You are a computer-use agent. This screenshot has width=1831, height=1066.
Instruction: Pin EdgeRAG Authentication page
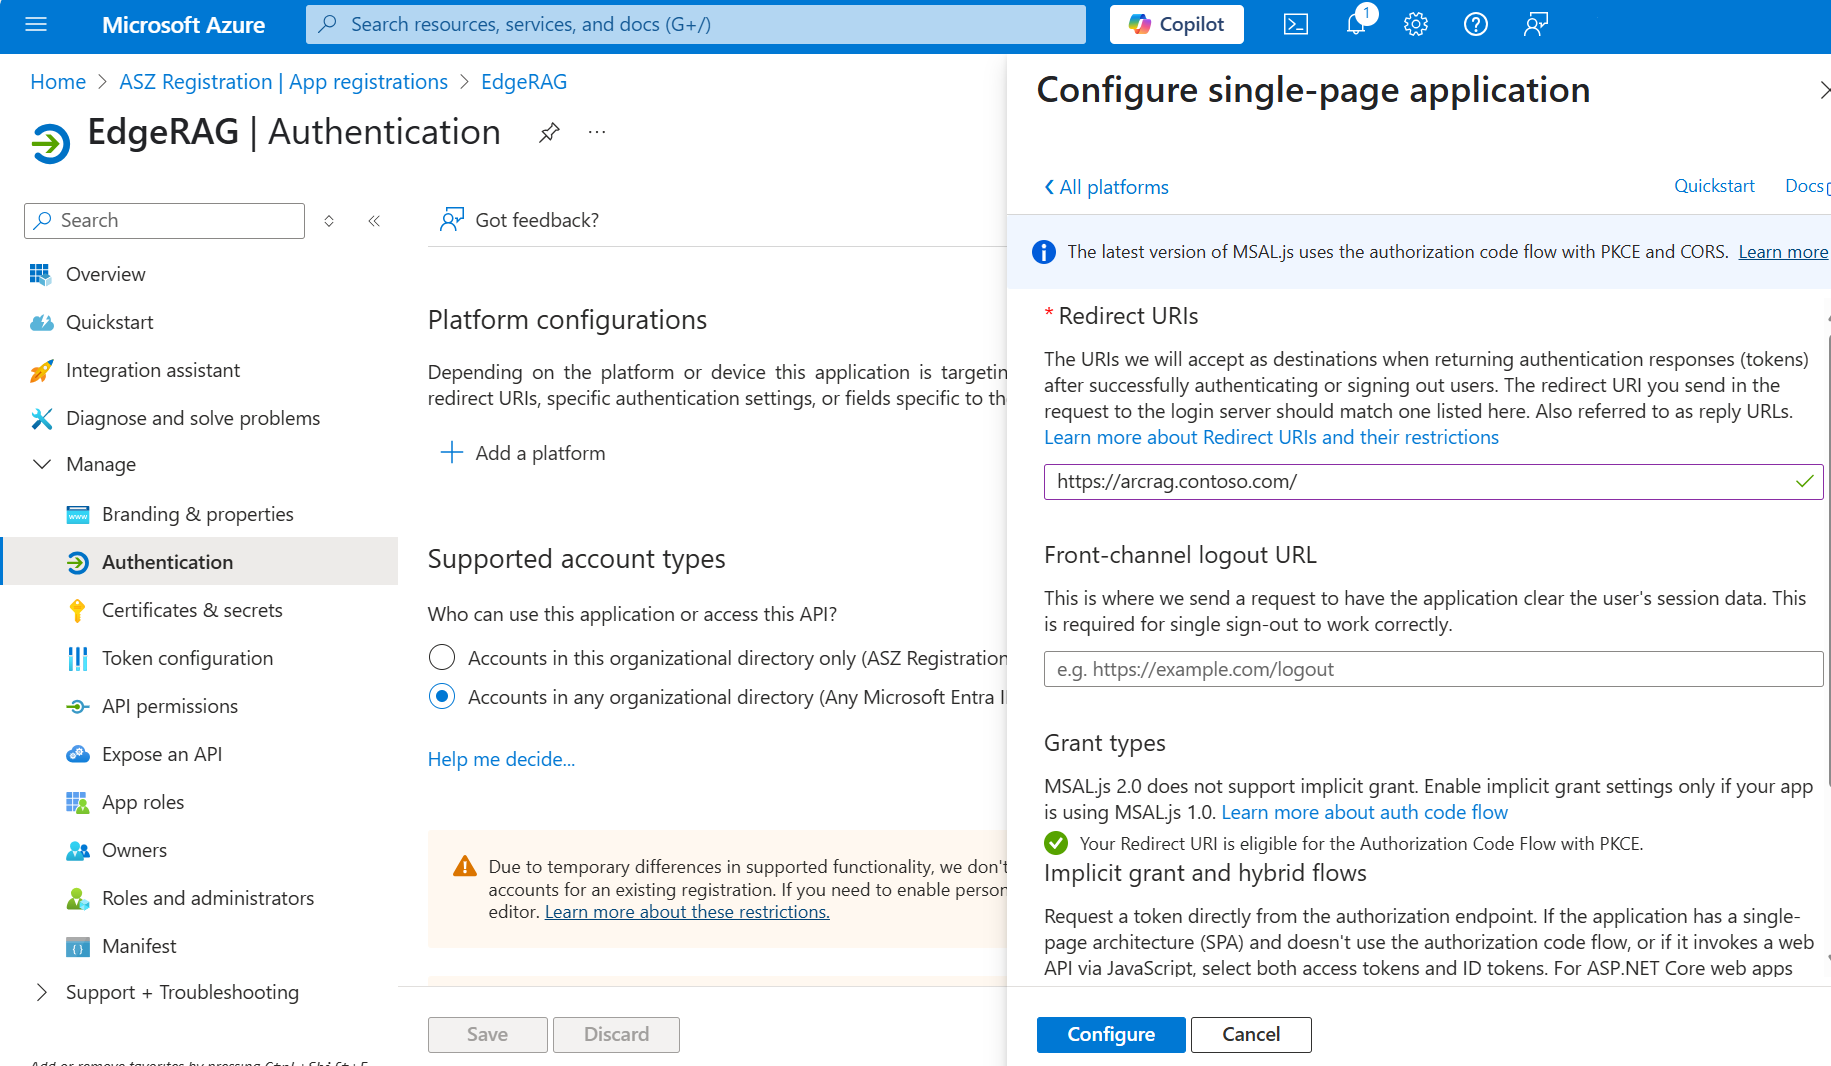549,132
